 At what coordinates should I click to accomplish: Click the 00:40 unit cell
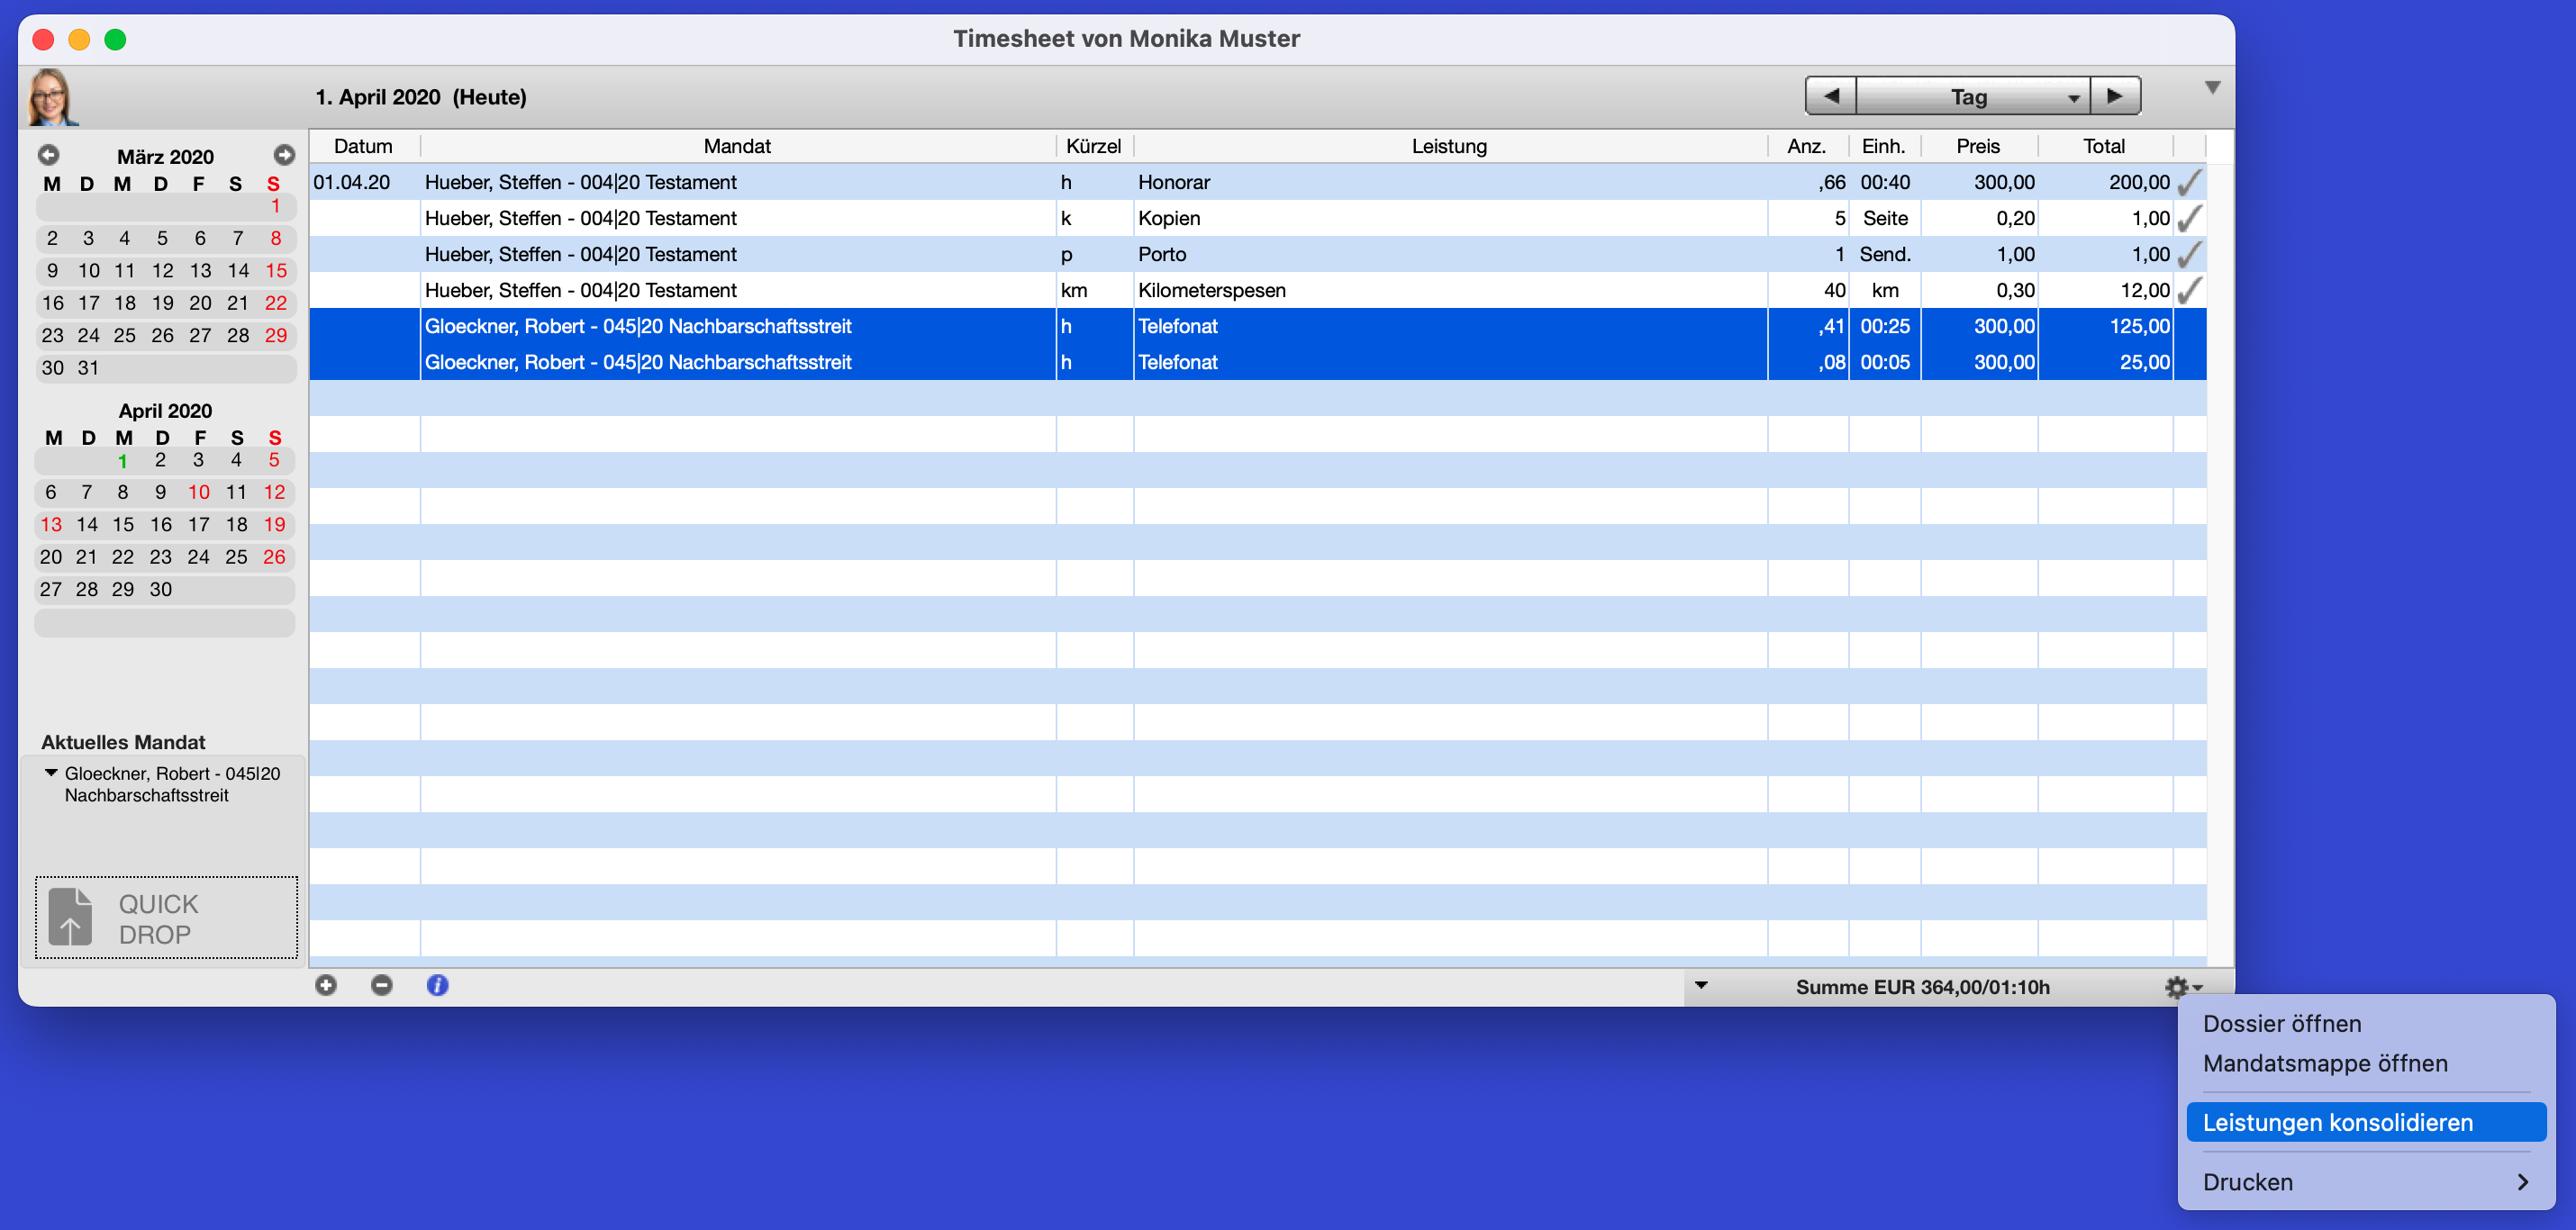click(x=1885, y=182)
